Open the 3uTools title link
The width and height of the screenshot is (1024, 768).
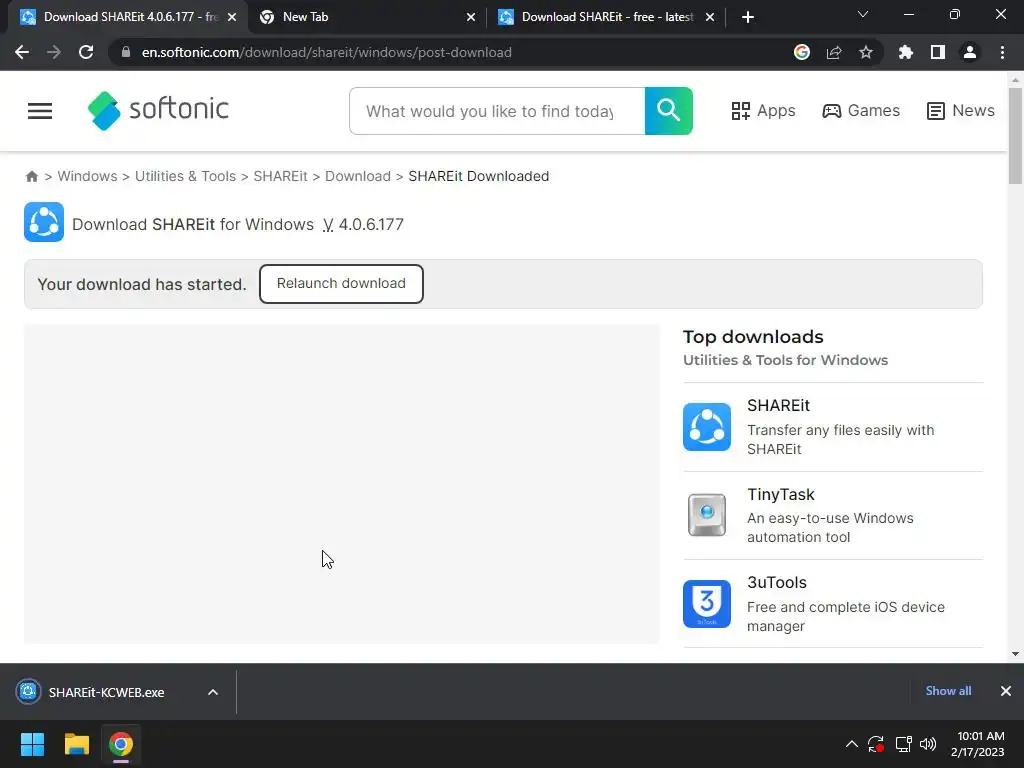777,583
